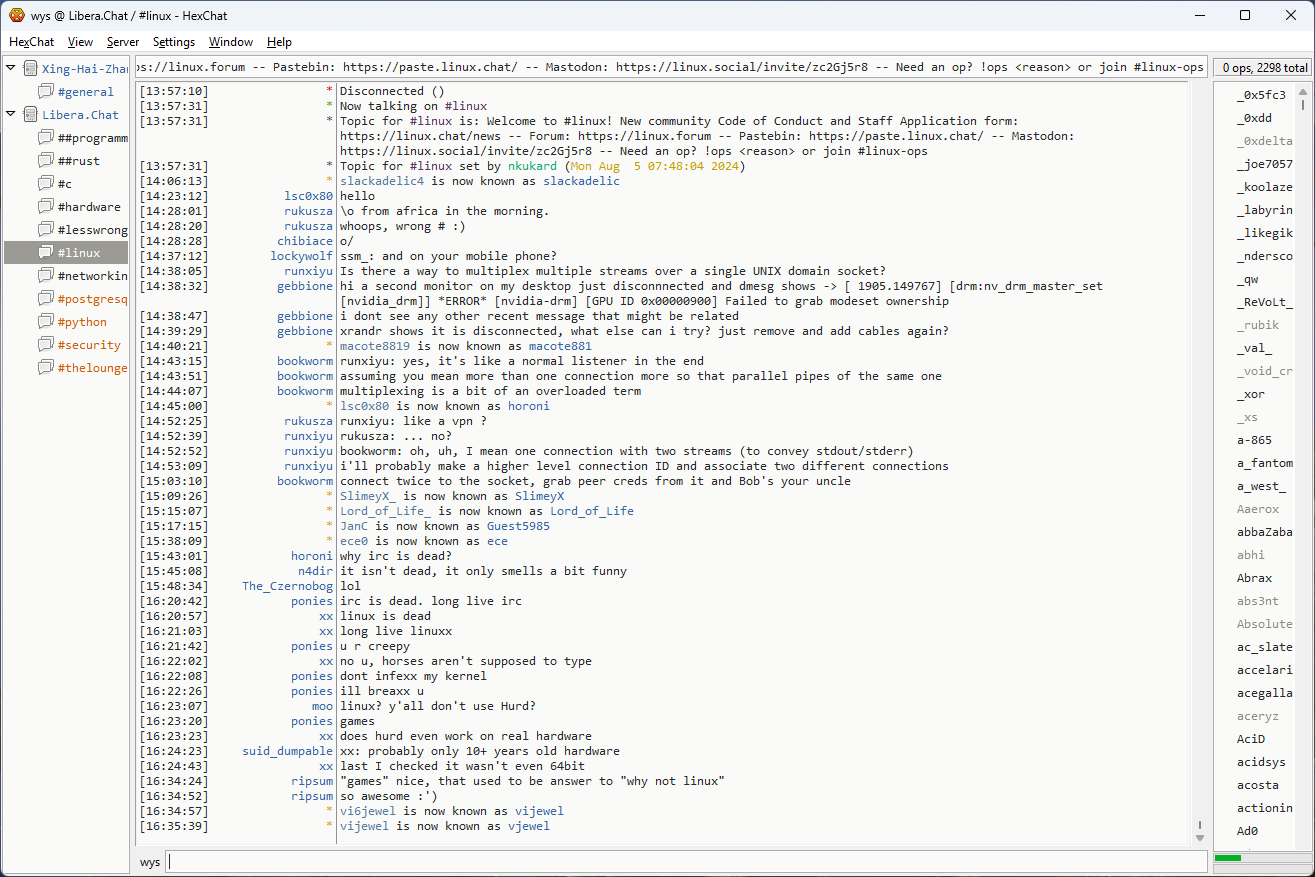Click the channel icon next to ##rust
1315x877 pixels.
46,161
